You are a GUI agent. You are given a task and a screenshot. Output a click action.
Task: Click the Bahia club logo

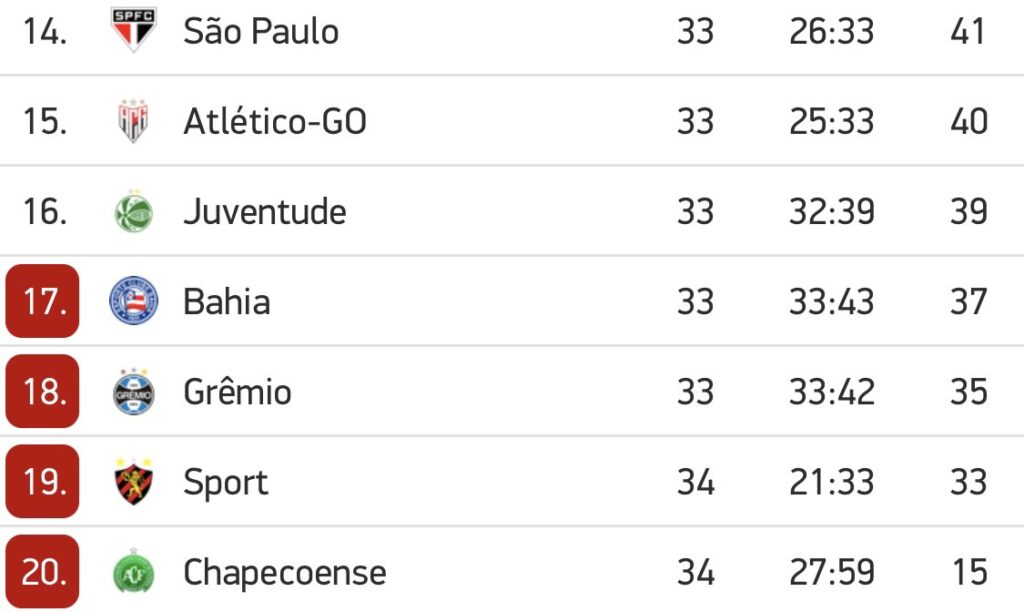click(133, 301)
